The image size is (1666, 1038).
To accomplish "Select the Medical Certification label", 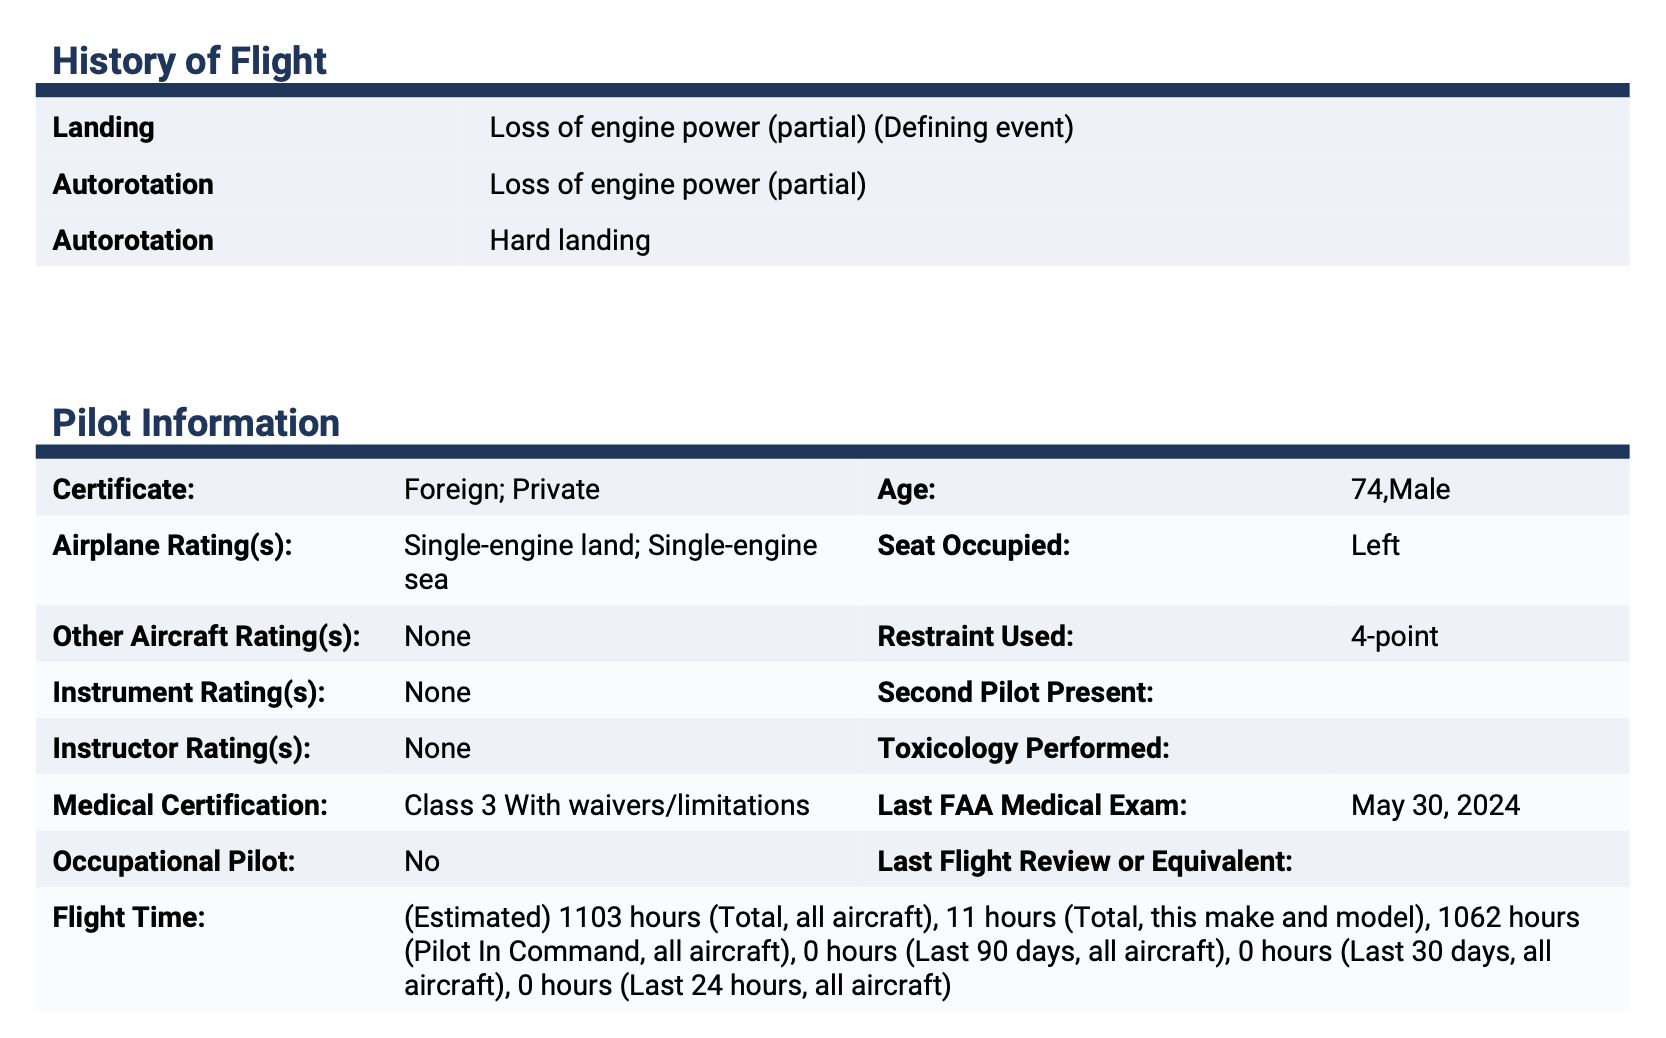I will 190,805.
